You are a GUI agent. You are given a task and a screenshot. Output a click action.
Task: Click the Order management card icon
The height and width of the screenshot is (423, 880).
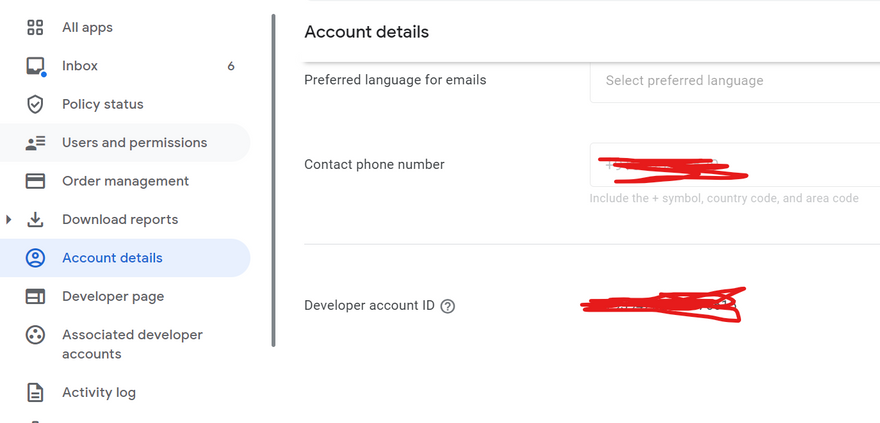click(35, 181)
